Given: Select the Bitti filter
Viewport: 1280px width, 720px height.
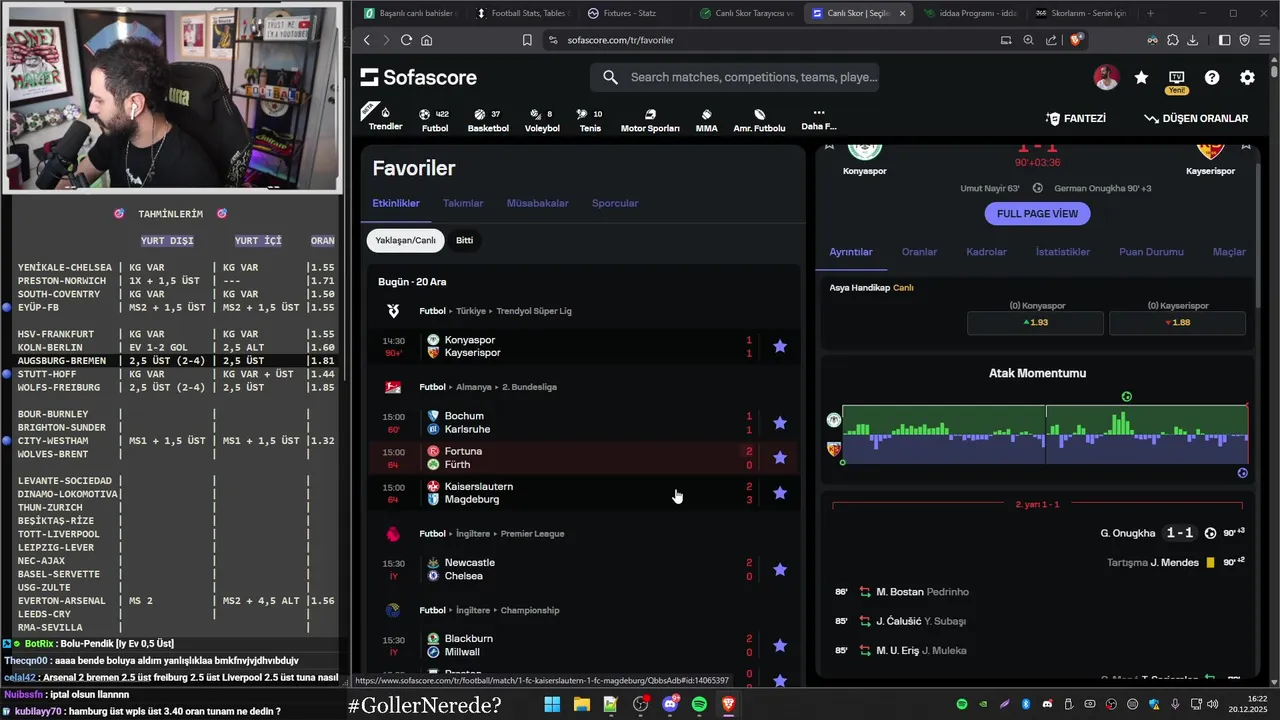Looking at the screenshot, I should (464, 240).
